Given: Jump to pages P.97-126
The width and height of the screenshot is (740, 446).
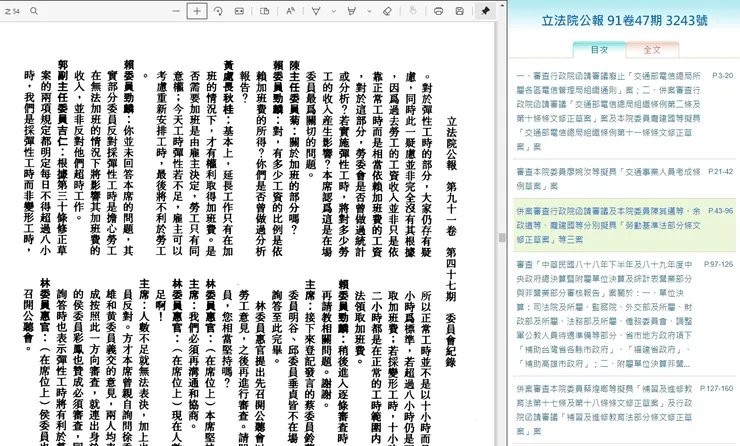Looking at the screenshot, I should tap(719, 264).
